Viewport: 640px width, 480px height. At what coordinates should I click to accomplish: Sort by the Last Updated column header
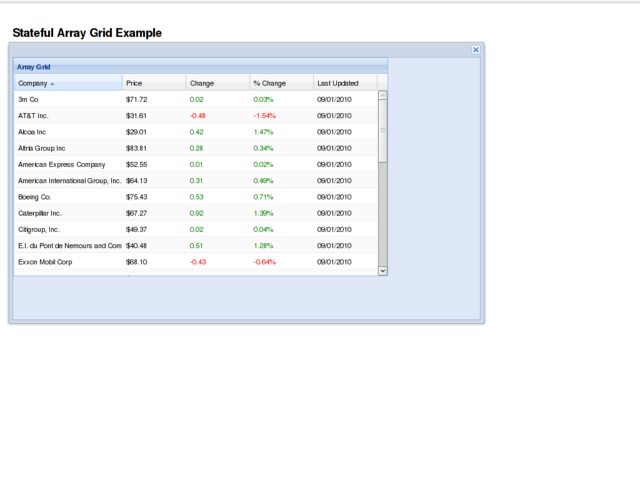click(345, 83)
